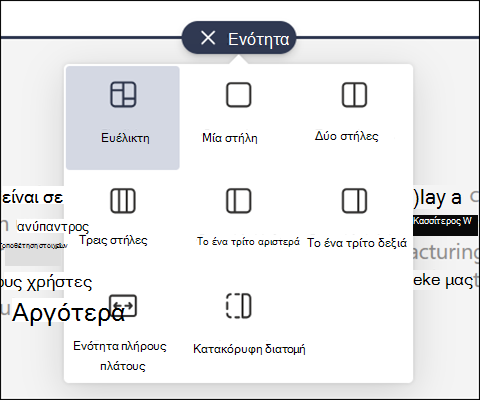The height and width of the screenshot is (400, 480).
Task: Click the Ενότητα pill label
Action: 259,39
